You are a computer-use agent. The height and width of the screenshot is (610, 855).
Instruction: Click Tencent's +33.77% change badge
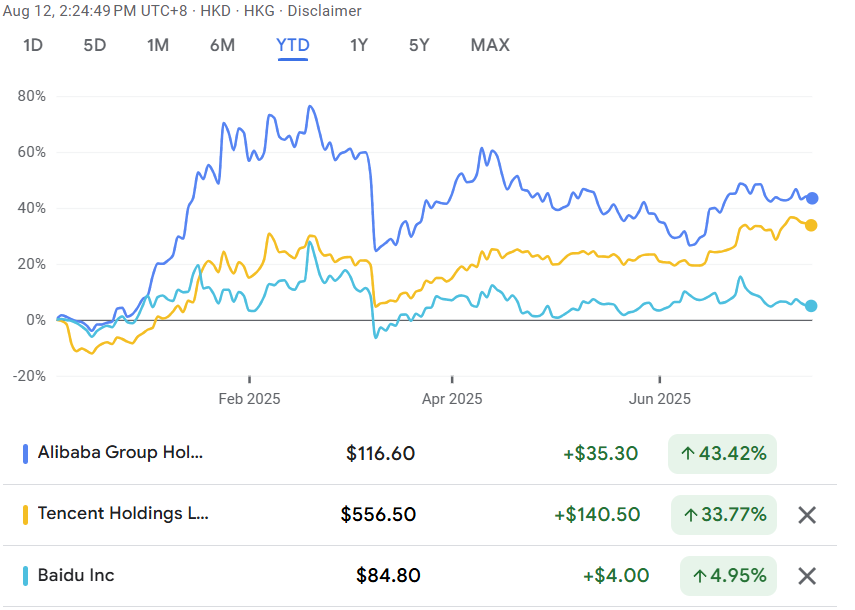(722, 515)
